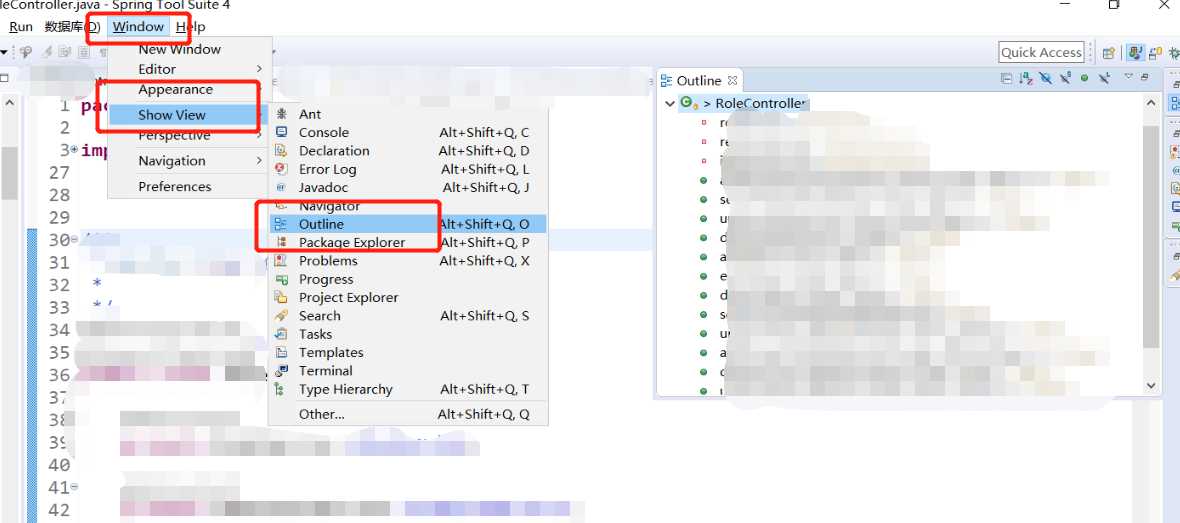
Task: Toggle Hide Static Members in Outline toolbar
Action: [x=1065, y=78]
